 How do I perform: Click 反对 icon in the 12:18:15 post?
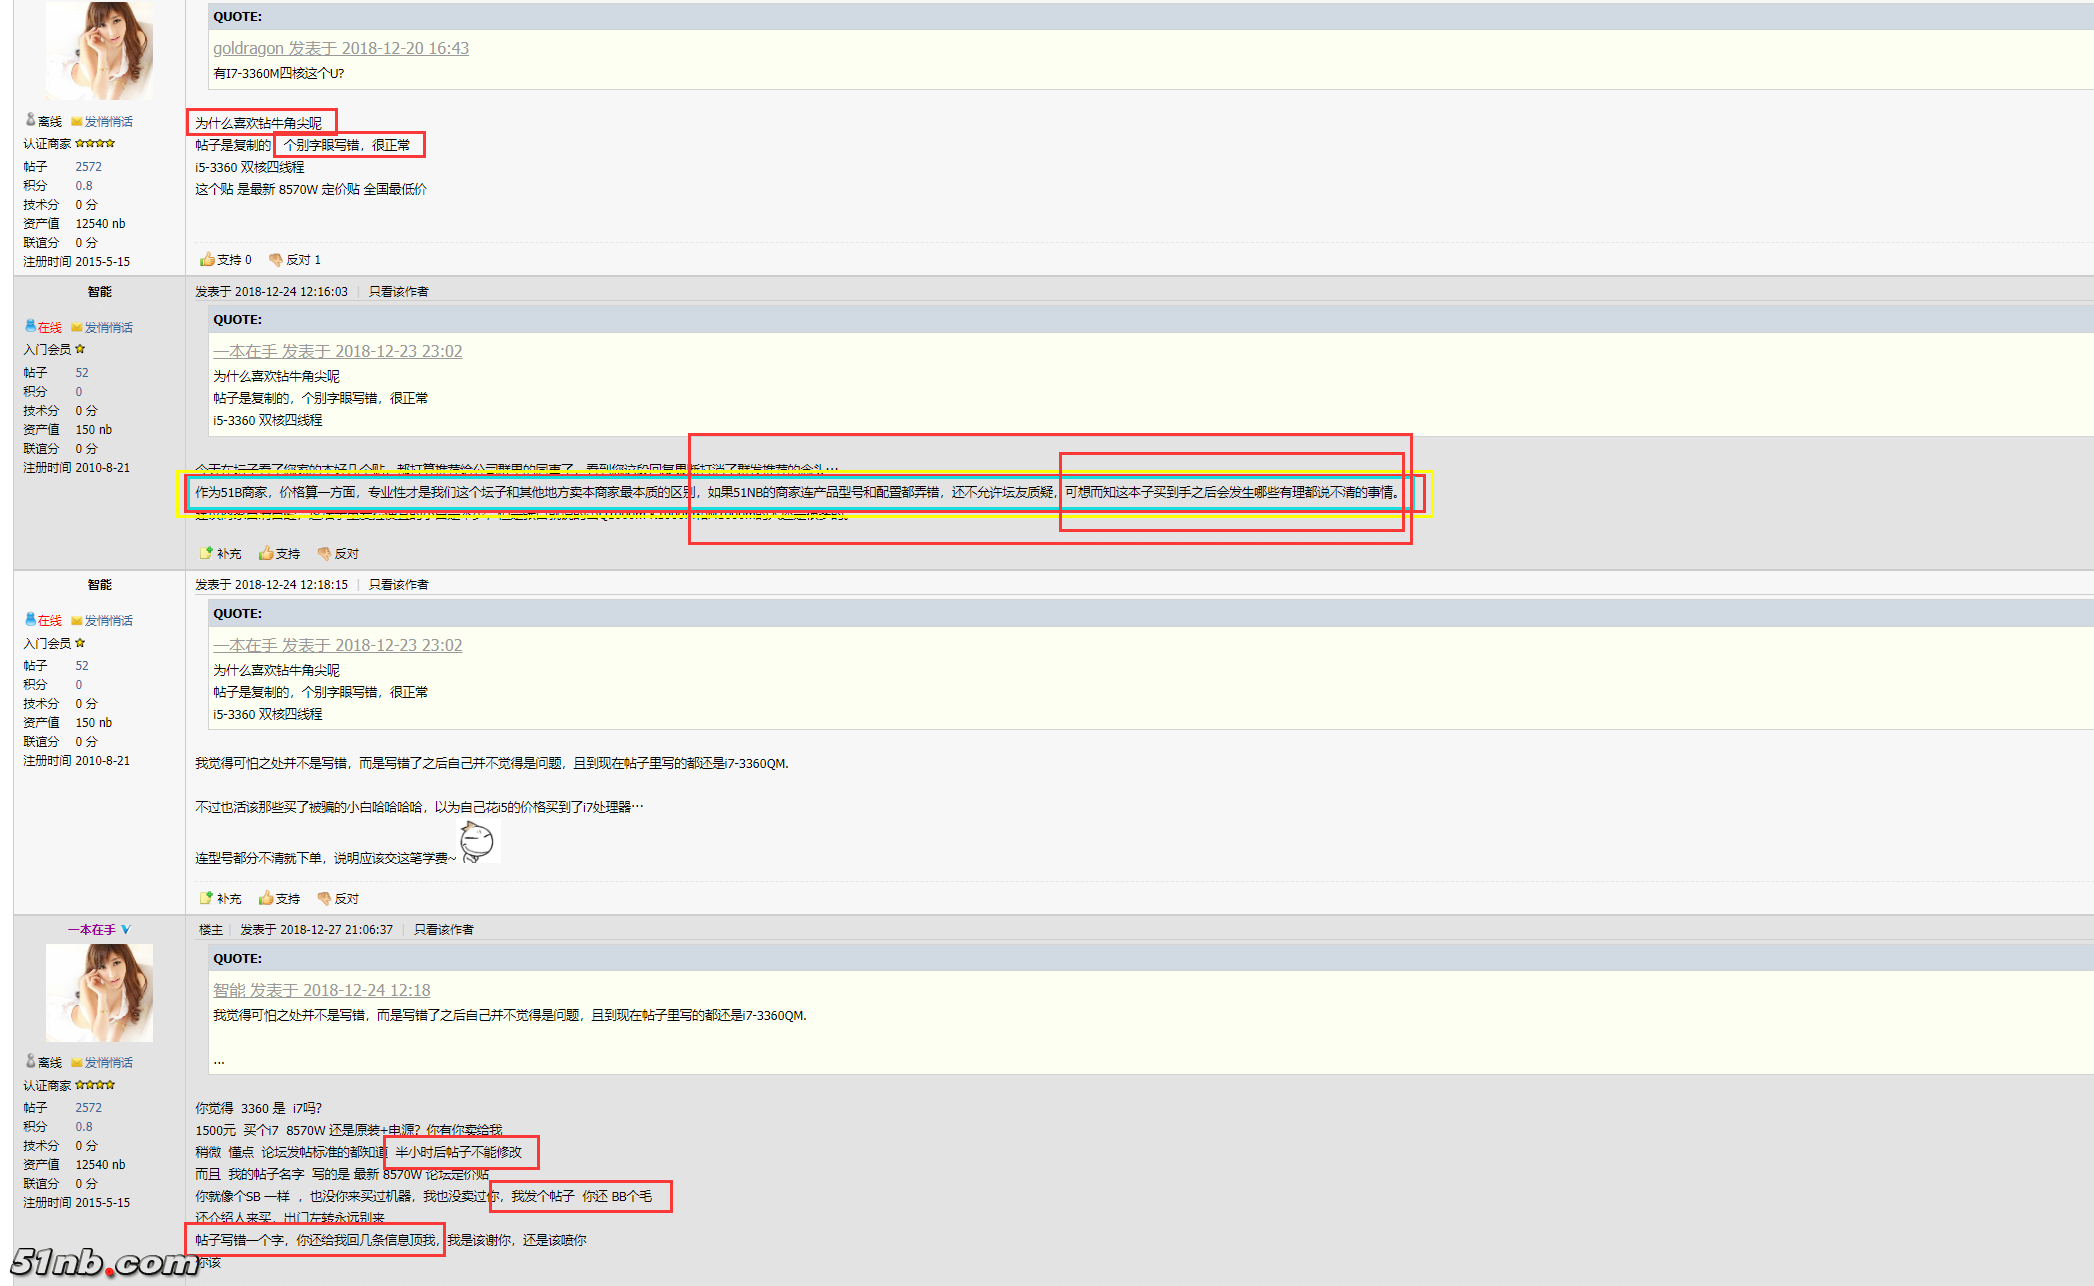coord(324,898)
